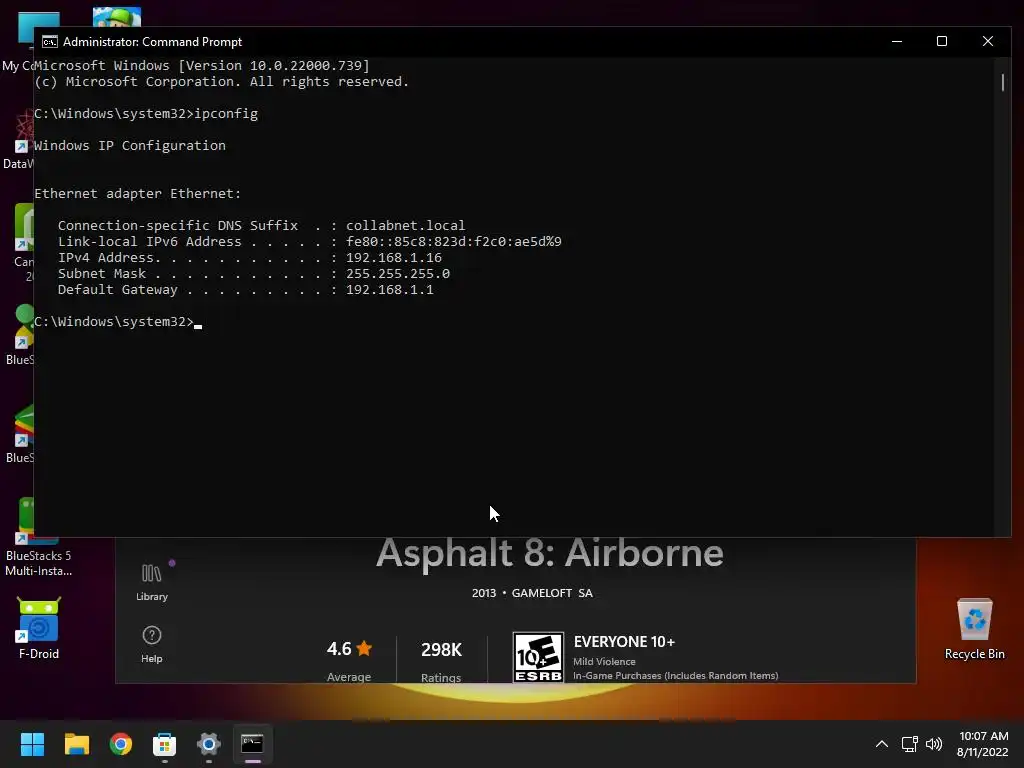Click the Ethernet adapter Ethernet heading
The image size is (1024, 768).
138,193
